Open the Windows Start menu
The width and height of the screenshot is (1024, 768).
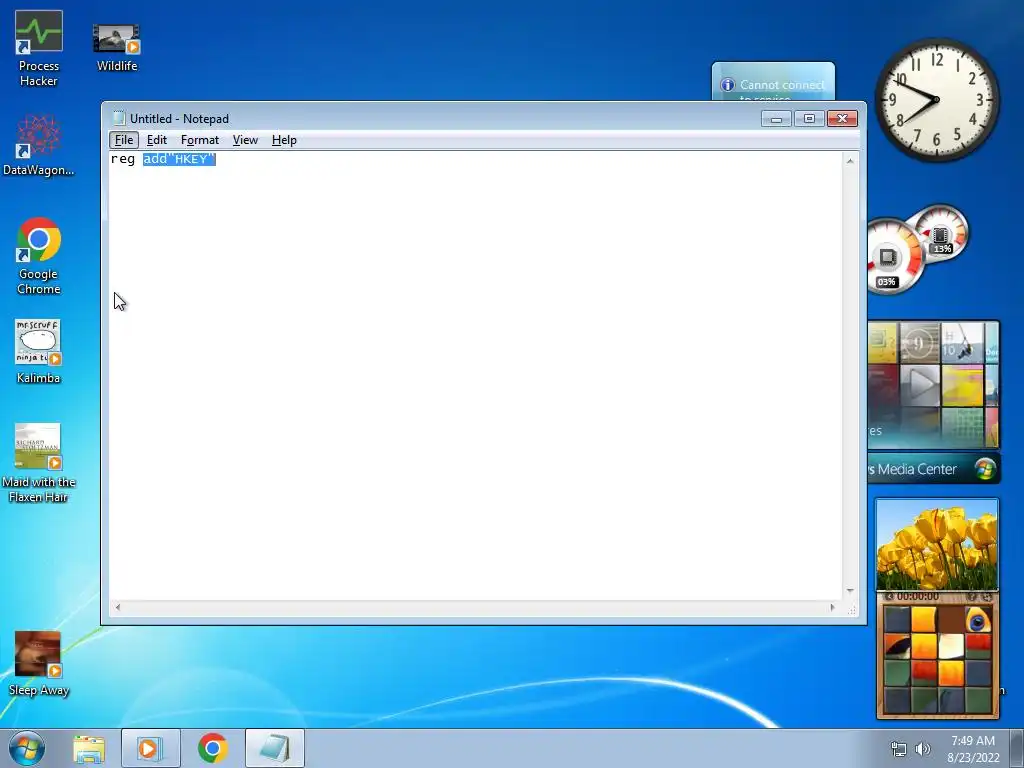click(x=27, y=748)
